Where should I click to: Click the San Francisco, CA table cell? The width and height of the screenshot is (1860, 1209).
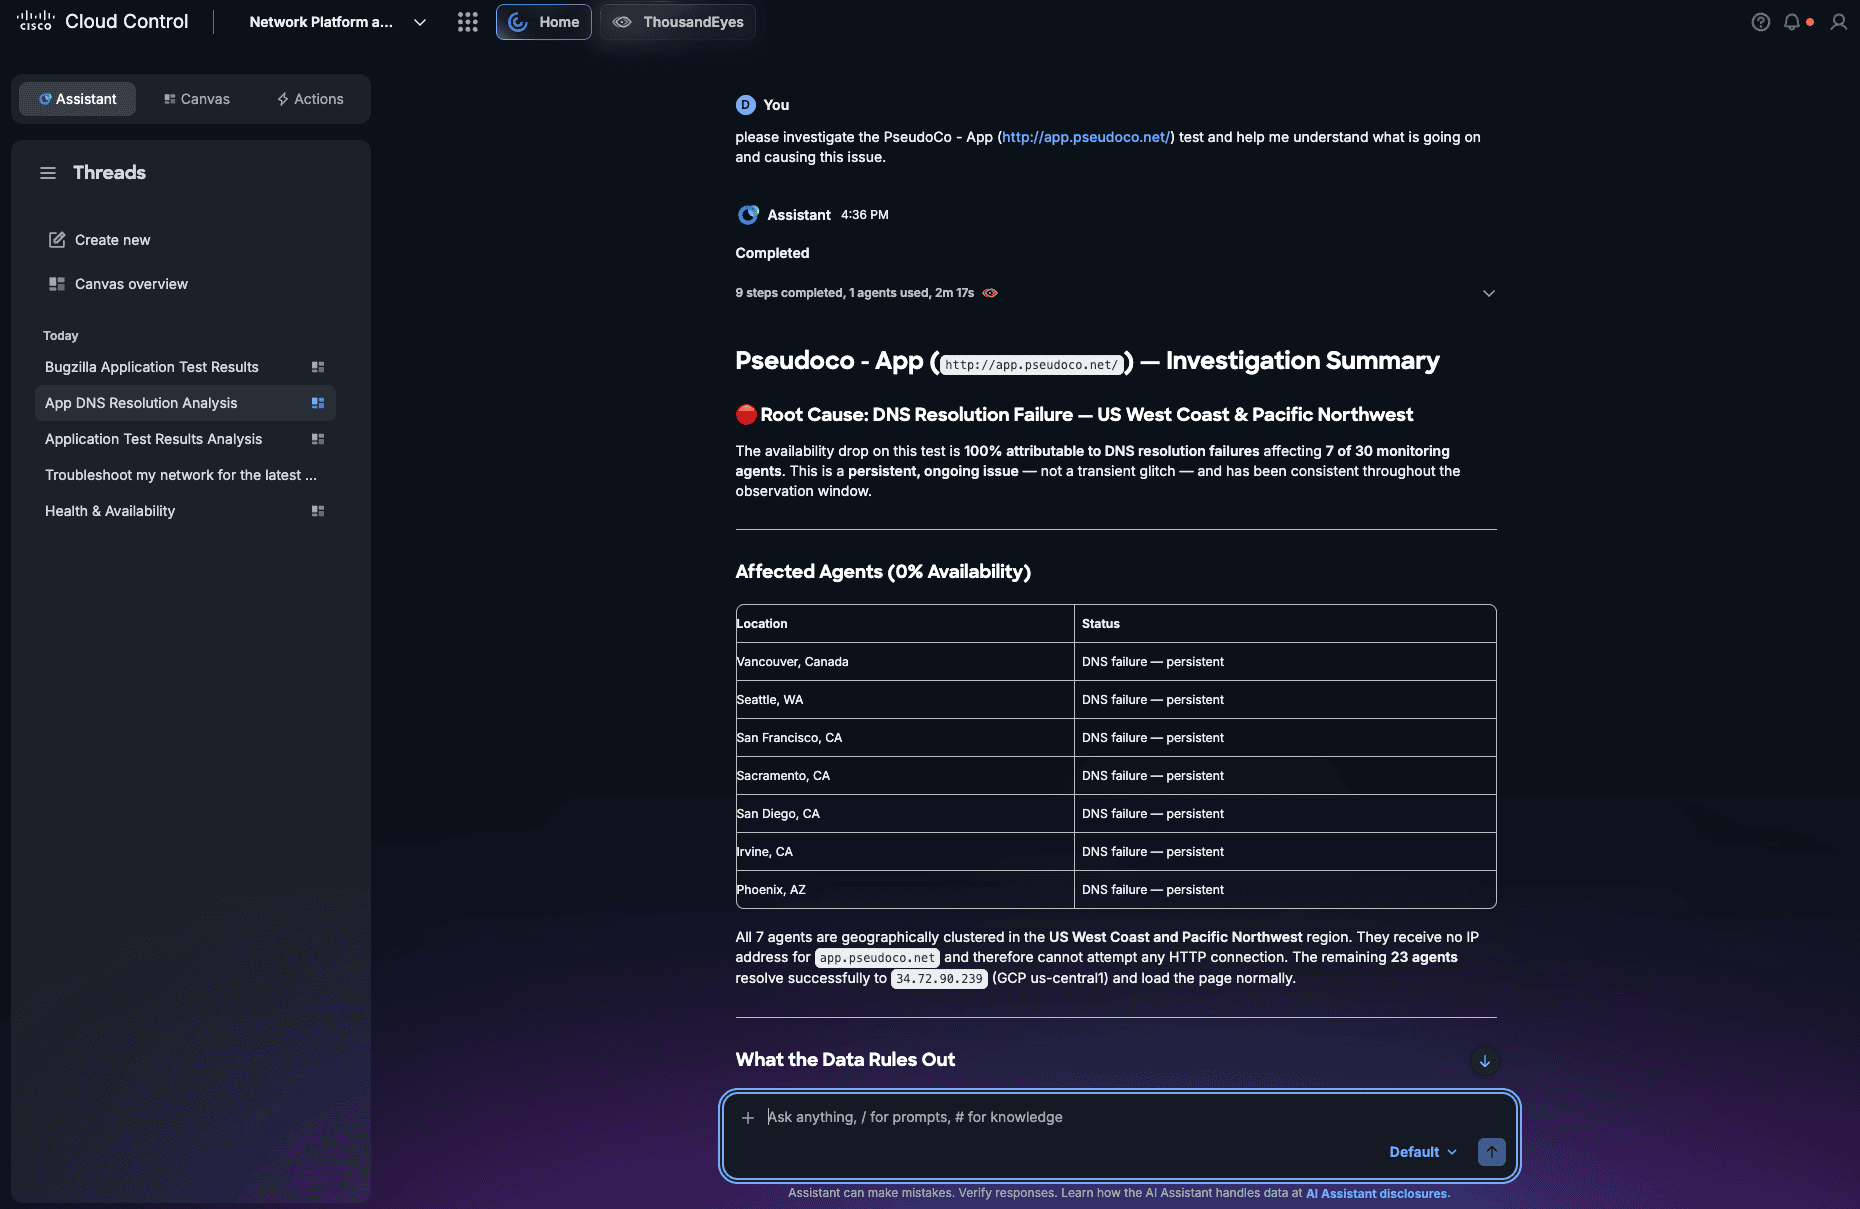pyautogui.click(x=905, y=738)
